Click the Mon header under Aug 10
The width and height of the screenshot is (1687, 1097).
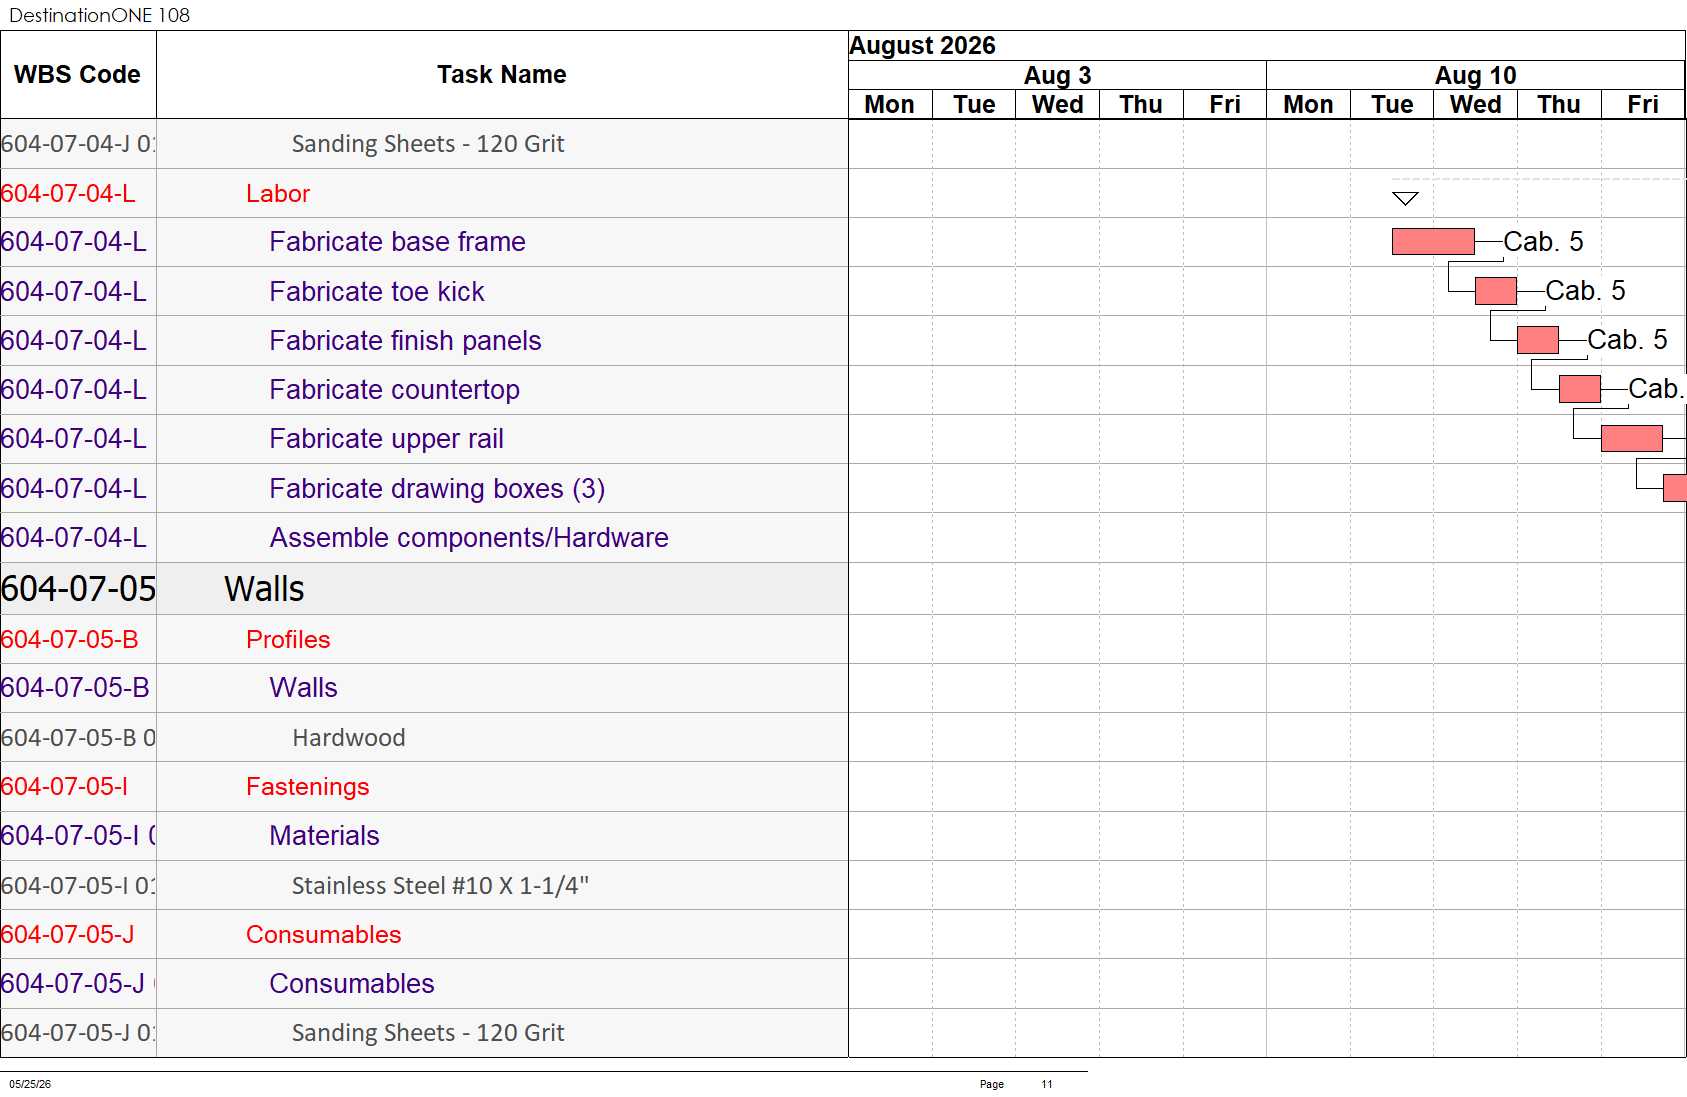click(x=1308, y=105)
